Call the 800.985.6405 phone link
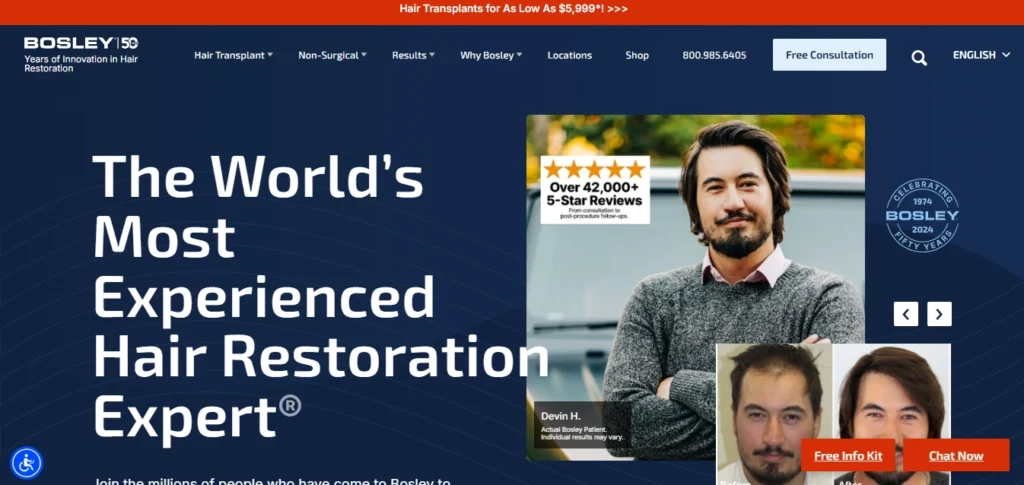 tap(714, 55)
